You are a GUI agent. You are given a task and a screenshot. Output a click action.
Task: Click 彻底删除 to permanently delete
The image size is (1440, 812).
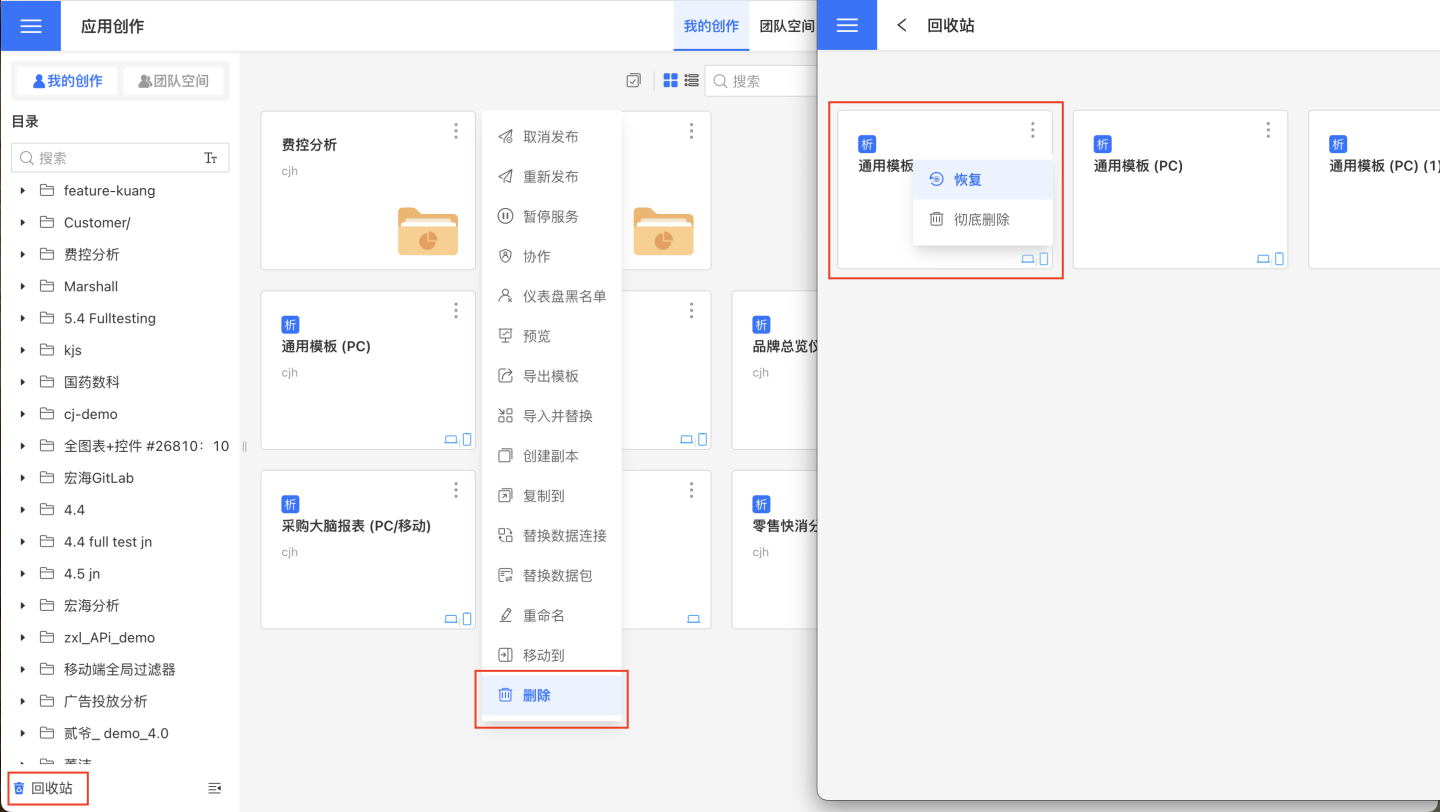(981, 219)
